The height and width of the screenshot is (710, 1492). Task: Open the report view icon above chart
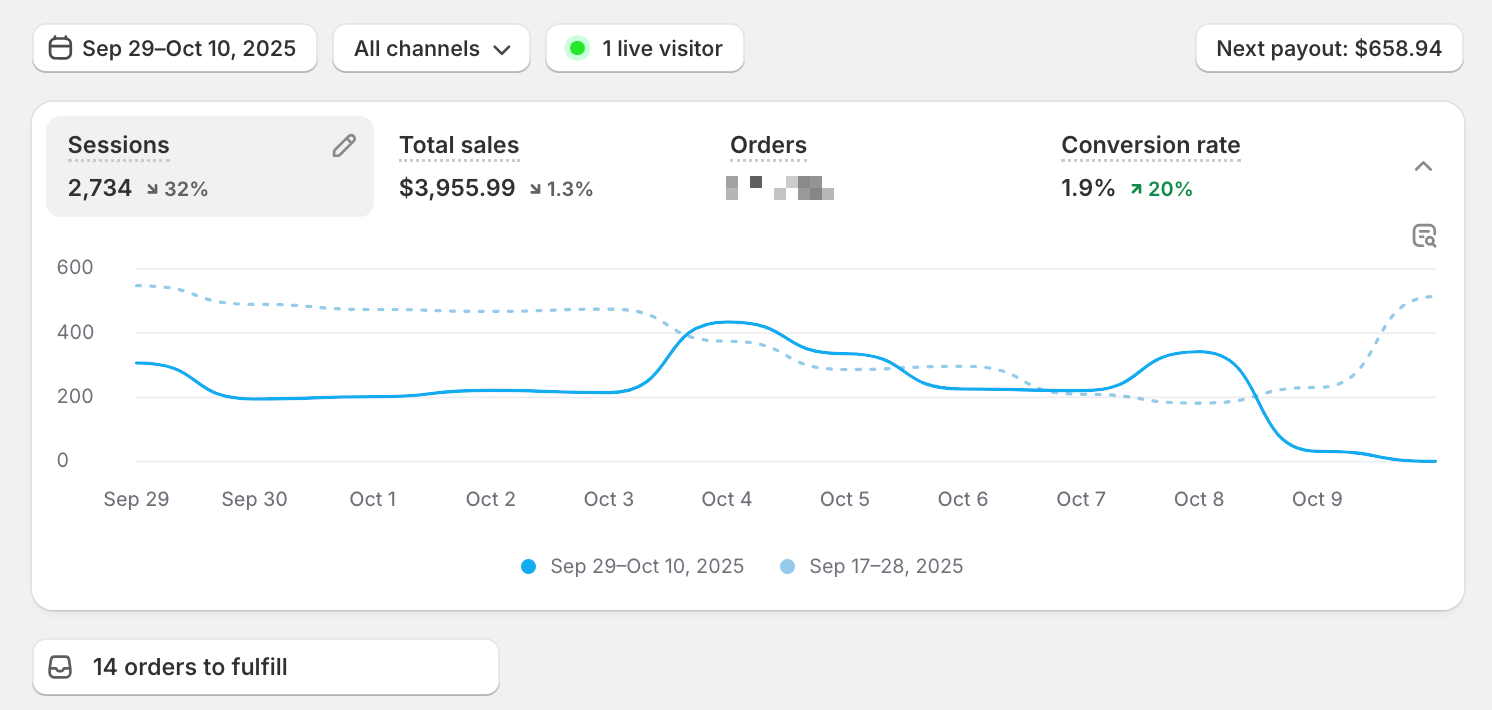point(1424,236)
